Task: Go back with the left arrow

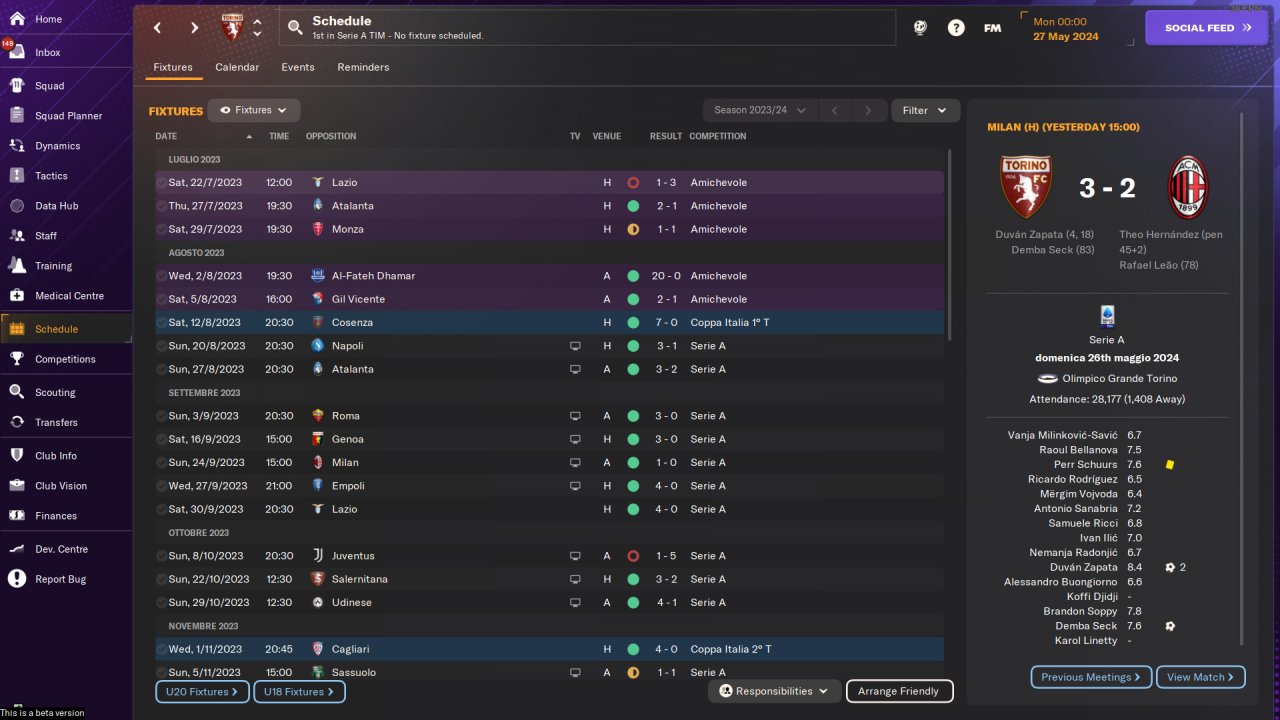Action: coord(158,28)
